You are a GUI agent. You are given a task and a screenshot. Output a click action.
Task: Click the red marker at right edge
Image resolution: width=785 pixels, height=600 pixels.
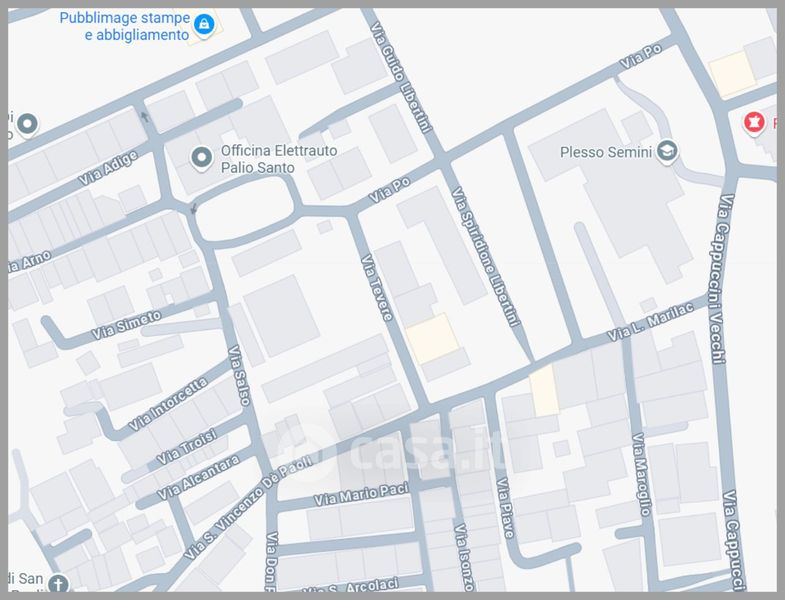[754, 123]
